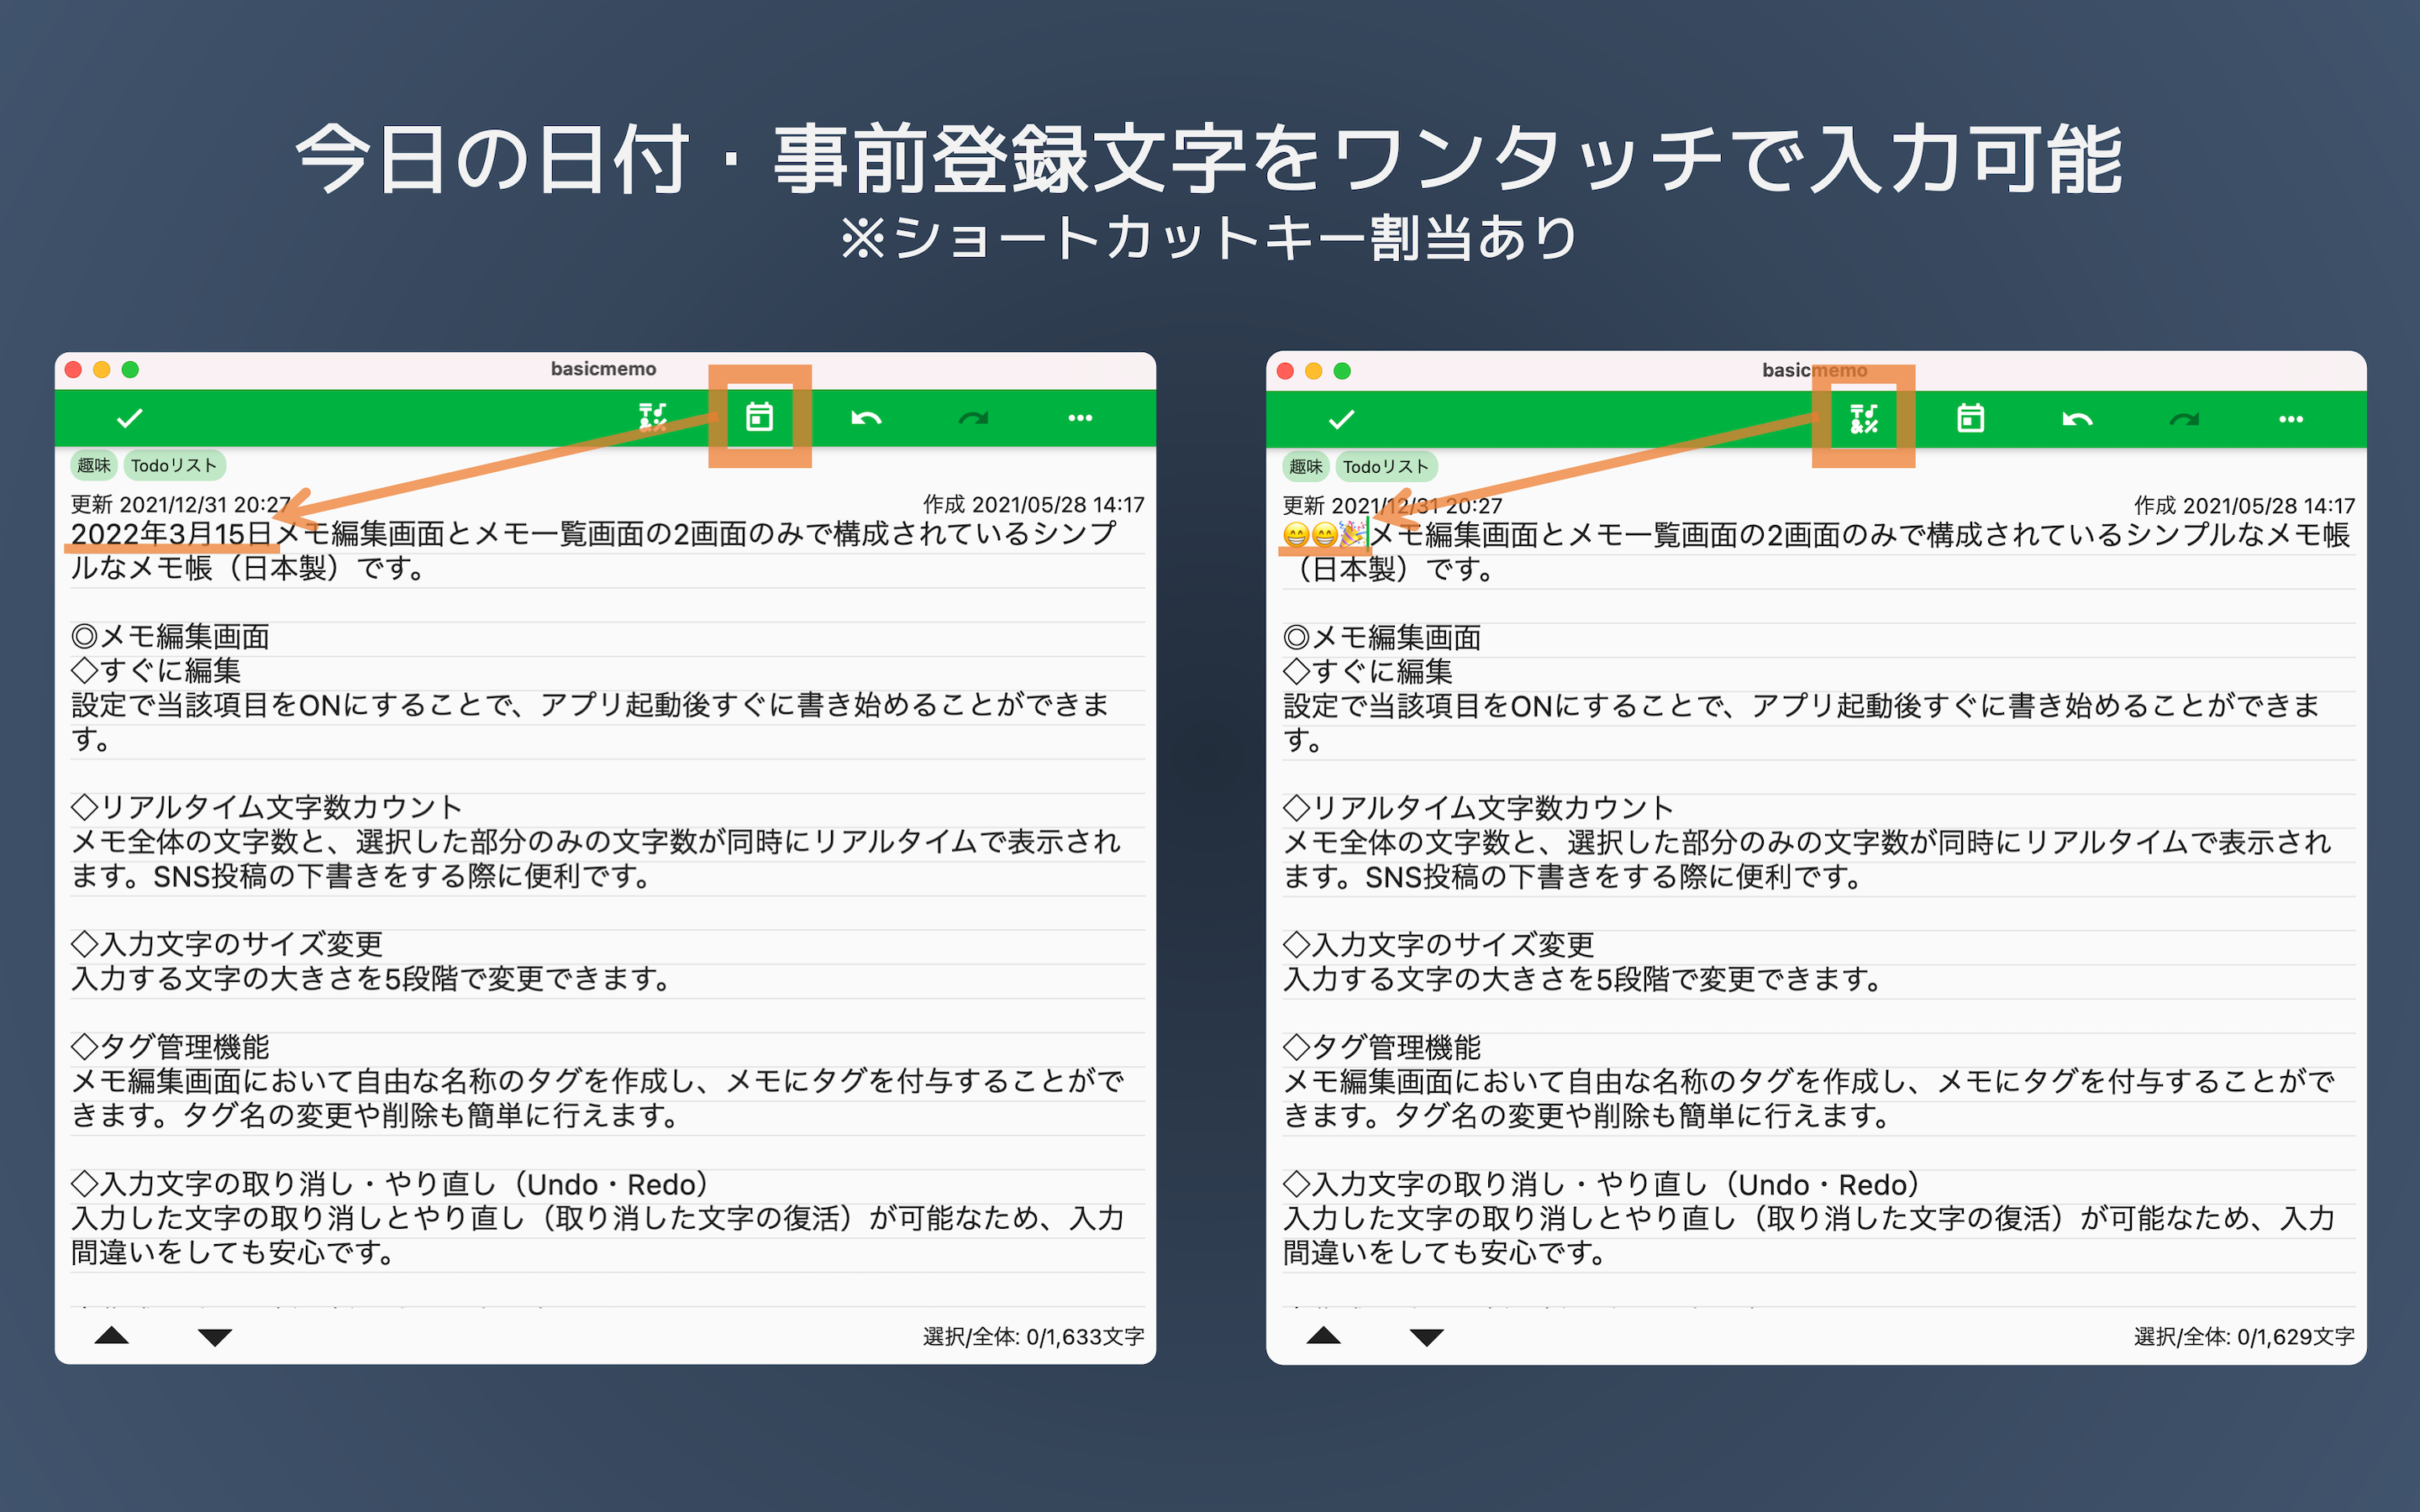2420x1512 pixels.
Task: Click the （日本製）です line in right memo
Action: 1390,569
